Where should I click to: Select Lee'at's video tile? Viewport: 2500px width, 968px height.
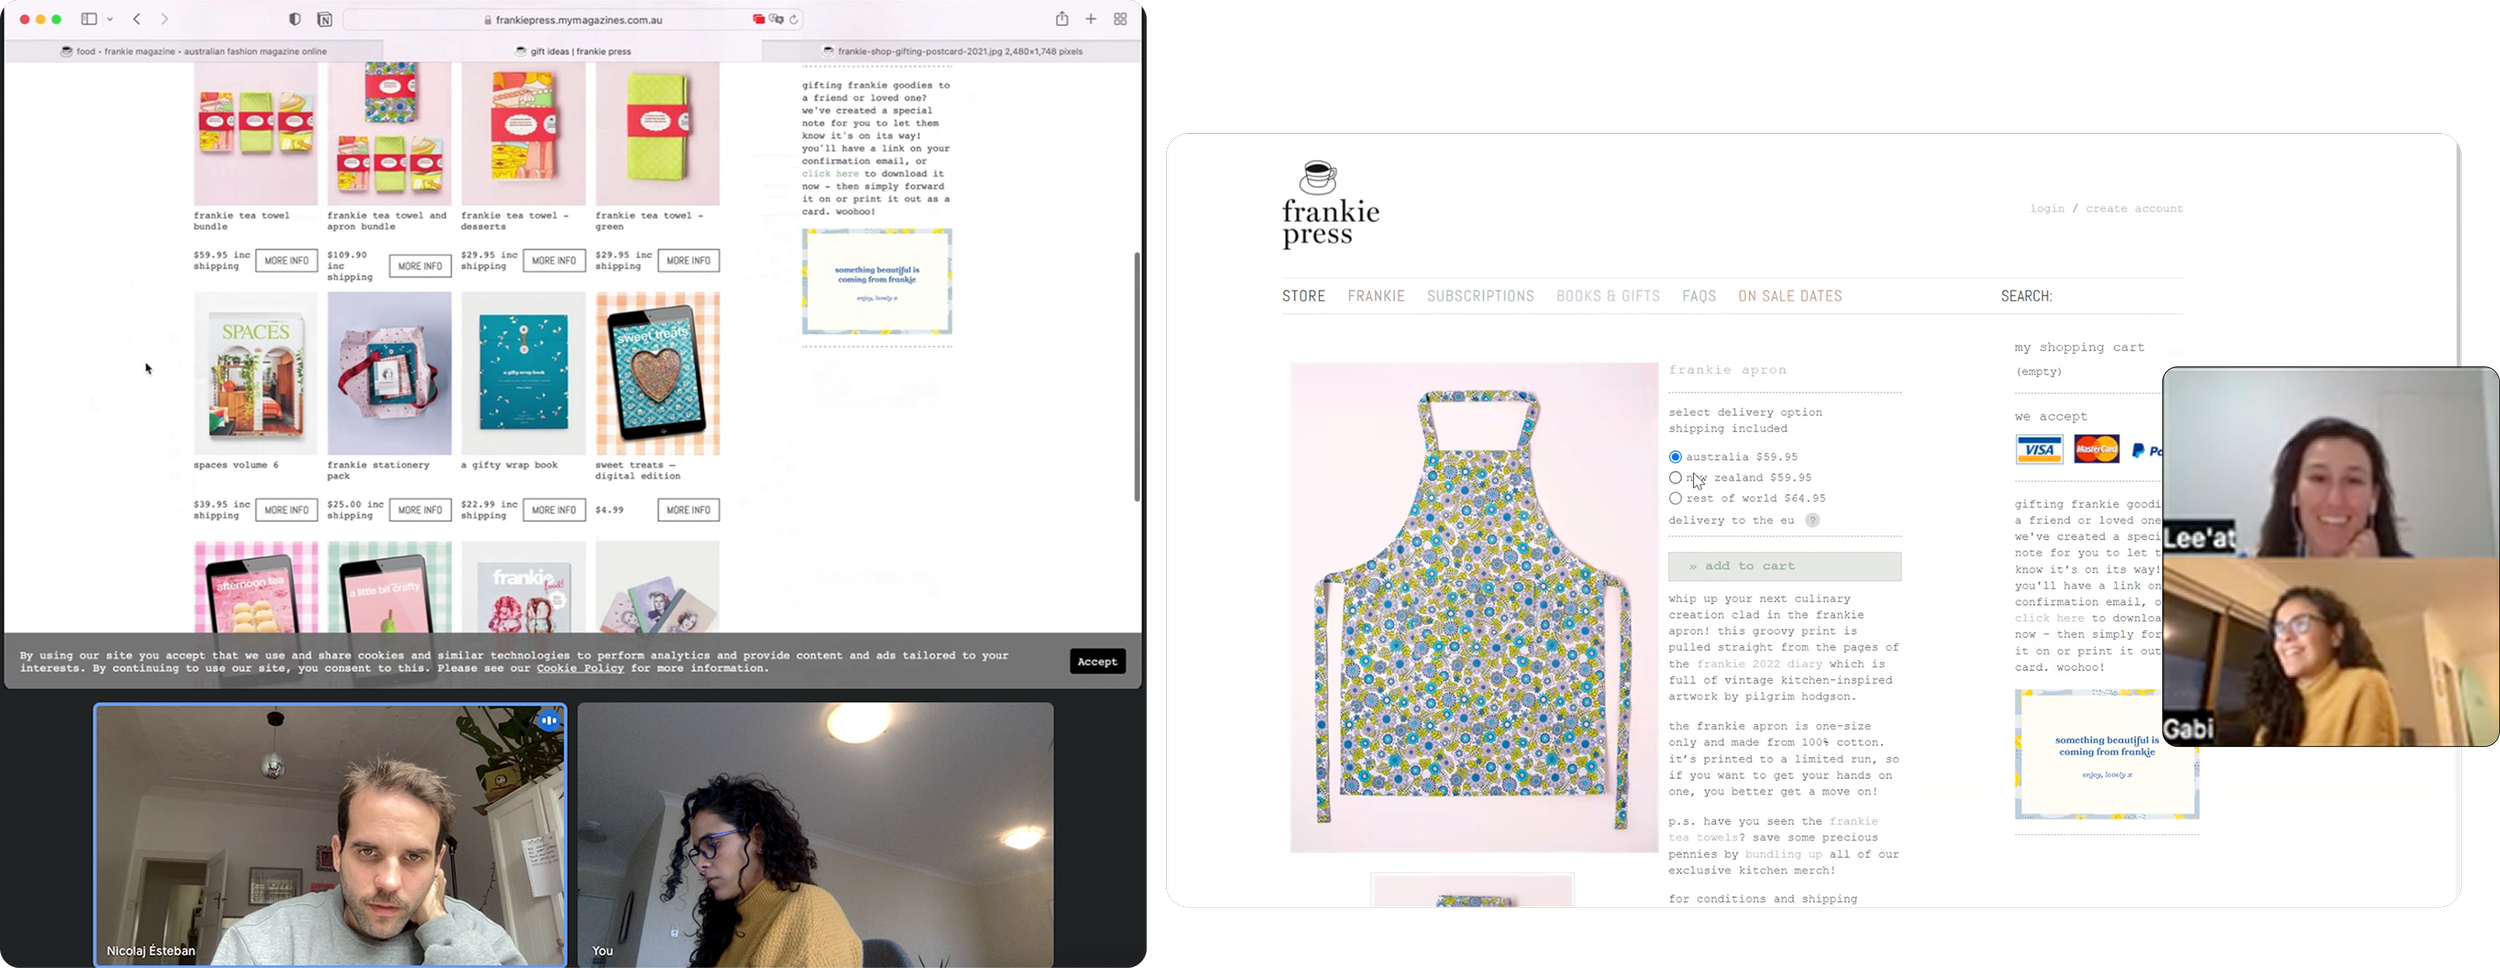click(x=2330, y=462)
